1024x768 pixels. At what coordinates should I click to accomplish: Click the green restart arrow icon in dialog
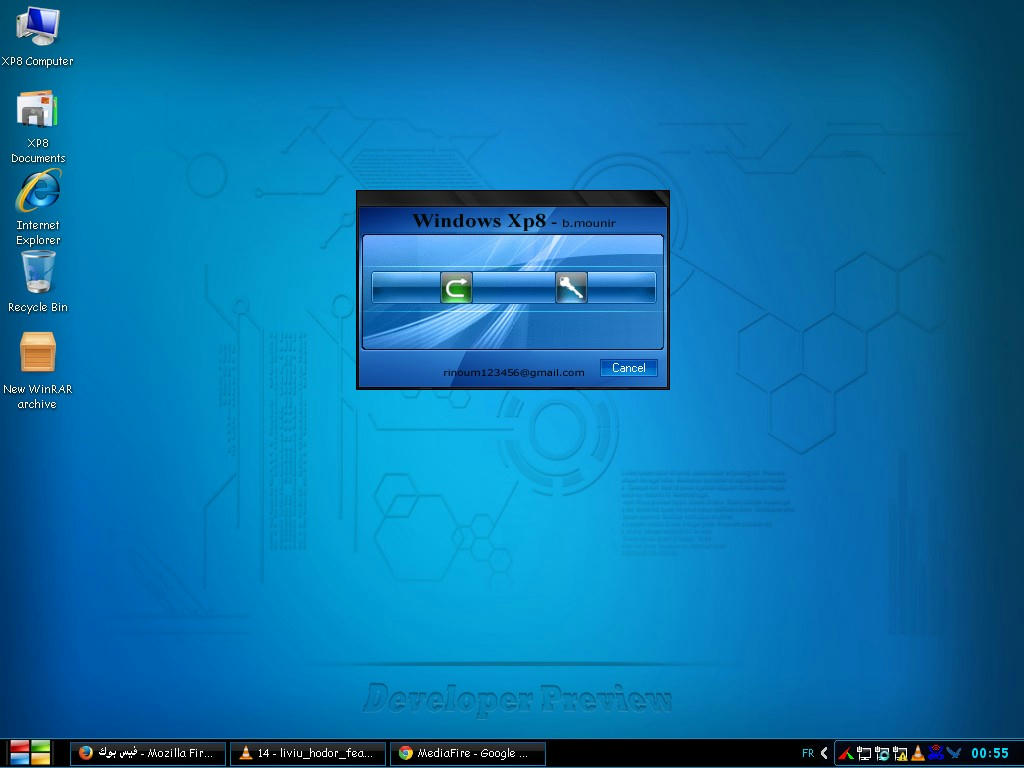point(456,287)
